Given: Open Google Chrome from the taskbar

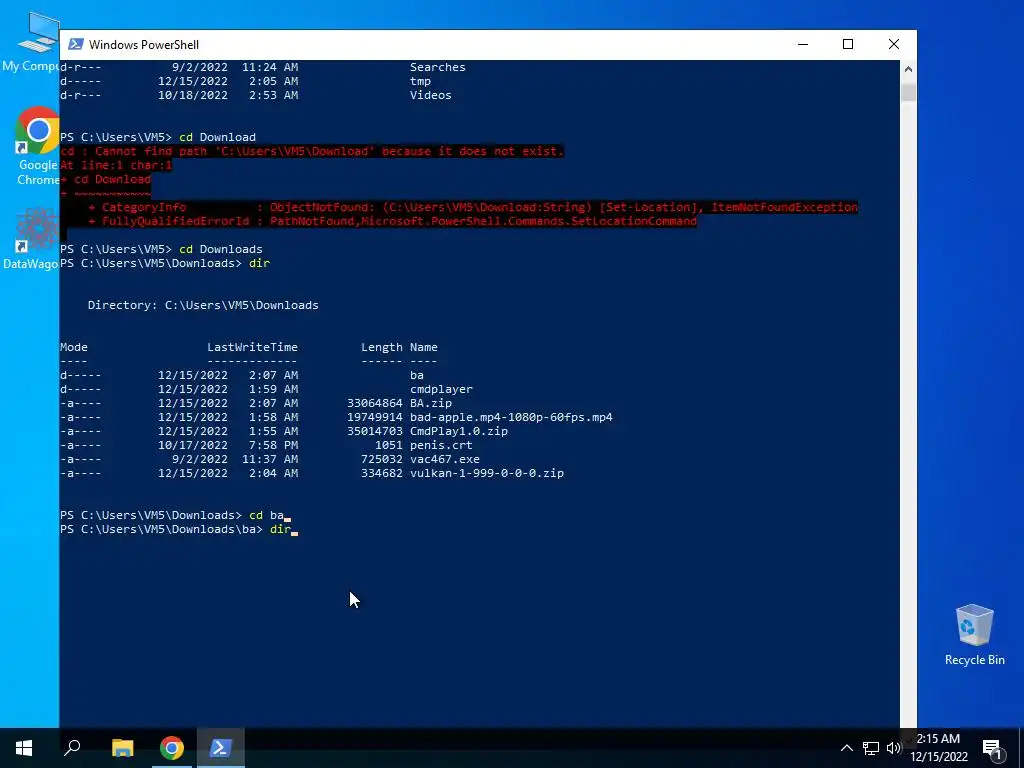Looking at the screenshot, I should 171,748.
